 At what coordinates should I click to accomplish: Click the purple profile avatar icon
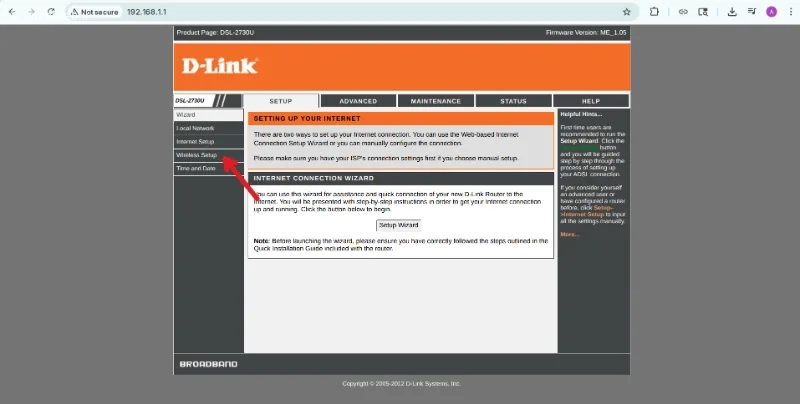pyautogui.click(x=771, y=12)
